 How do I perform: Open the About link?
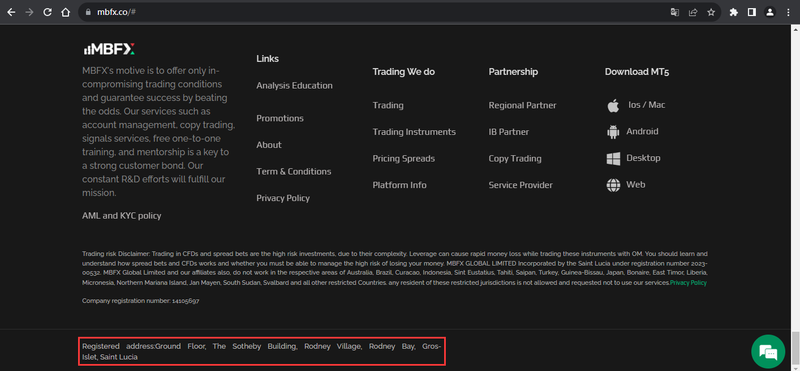[269, 145]
